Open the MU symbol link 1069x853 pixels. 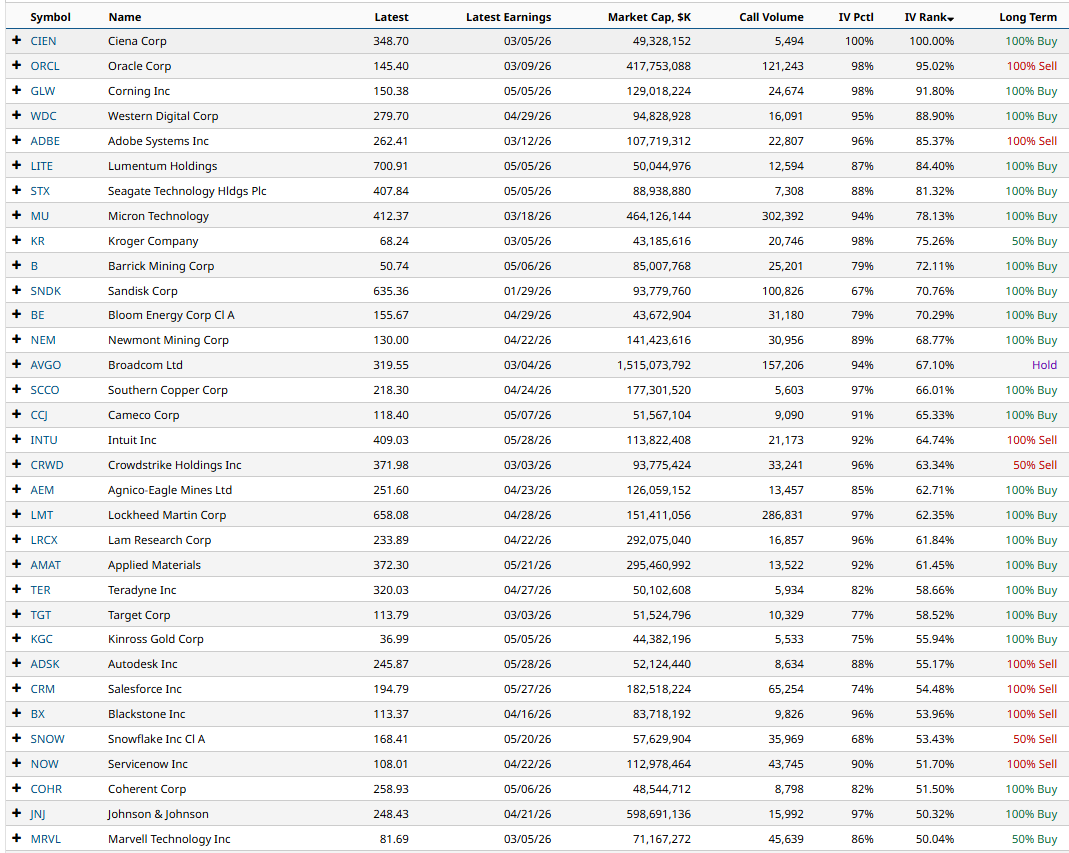(40, 216)
